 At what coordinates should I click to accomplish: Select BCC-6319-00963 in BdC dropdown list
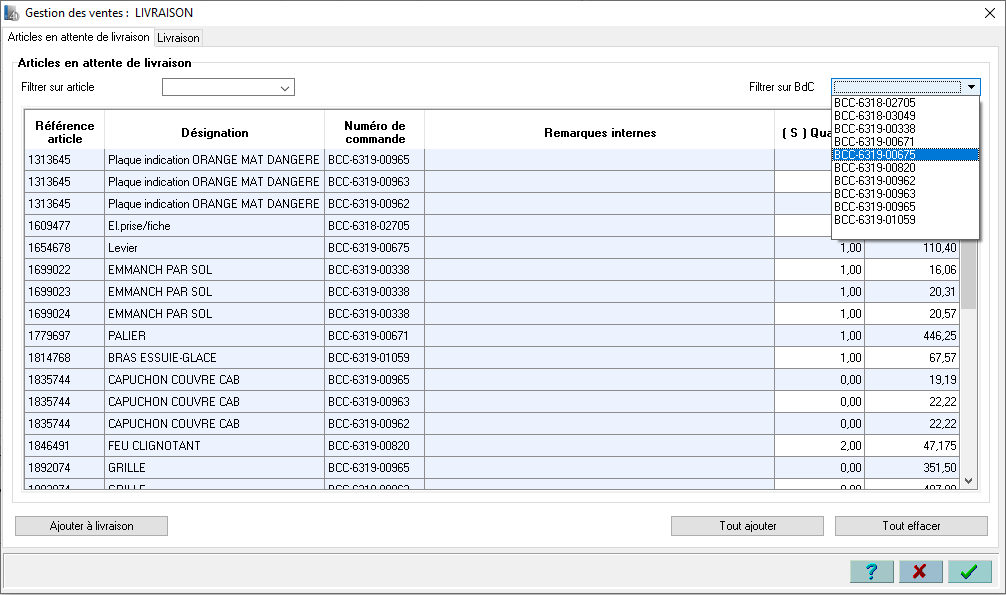pos(905,193)
